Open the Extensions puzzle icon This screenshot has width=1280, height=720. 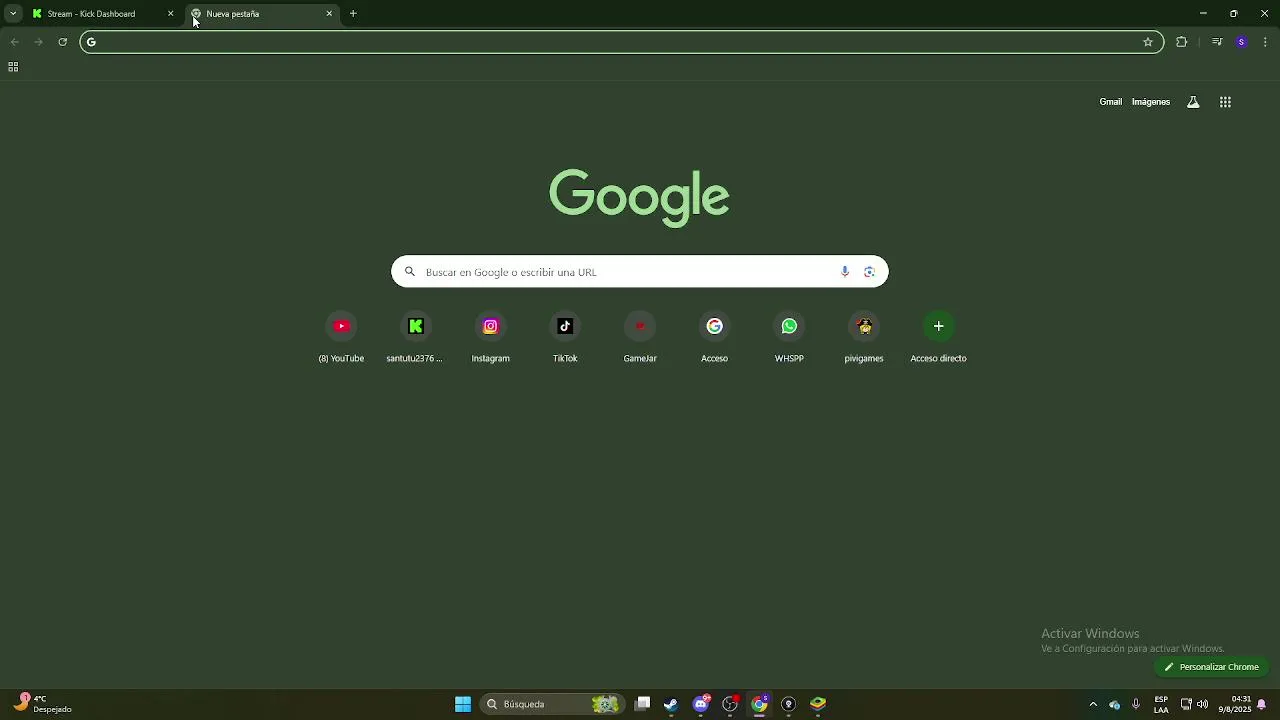tap(1181, 42)
